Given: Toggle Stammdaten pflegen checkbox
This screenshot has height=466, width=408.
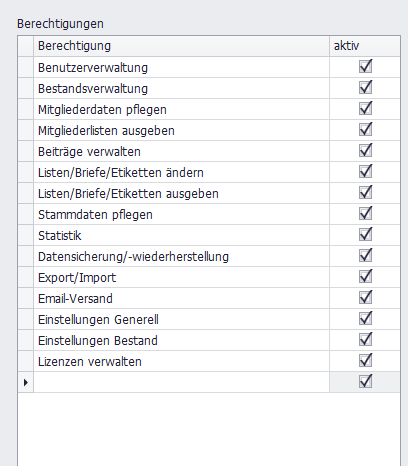Looking at the screenshot, I should click(x=365, y=214).
